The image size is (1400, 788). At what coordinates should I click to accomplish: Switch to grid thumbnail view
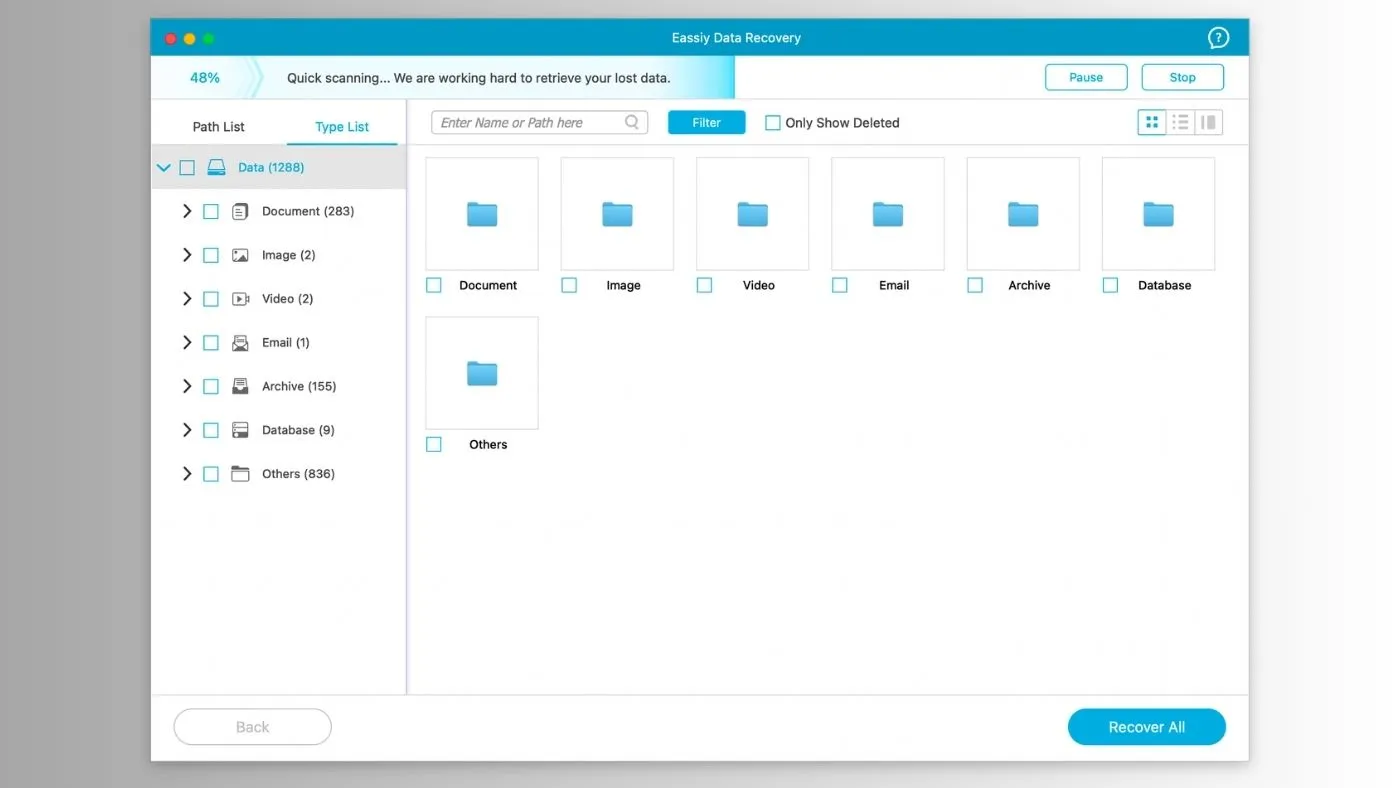point(1152,123)
